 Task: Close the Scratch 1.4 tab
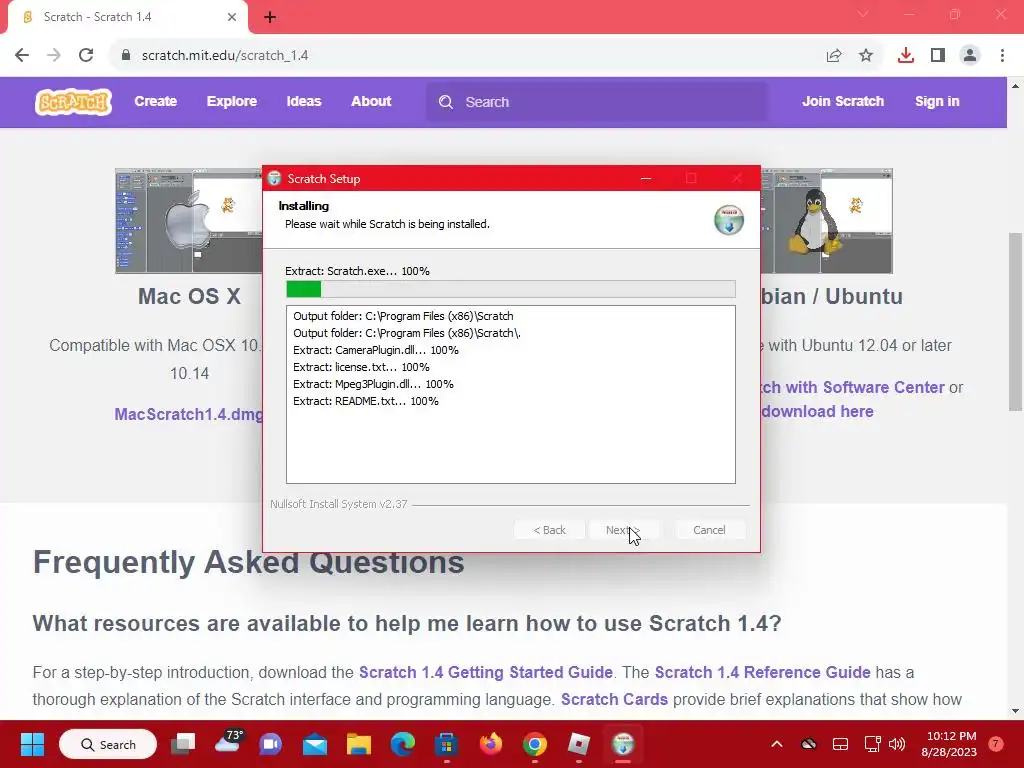(232, 17)
